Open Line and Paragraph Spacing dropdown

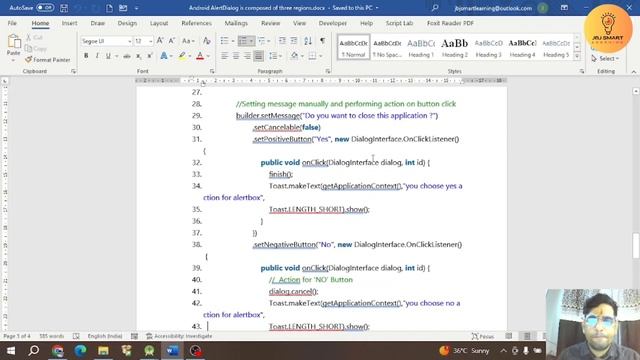(275, 56)
